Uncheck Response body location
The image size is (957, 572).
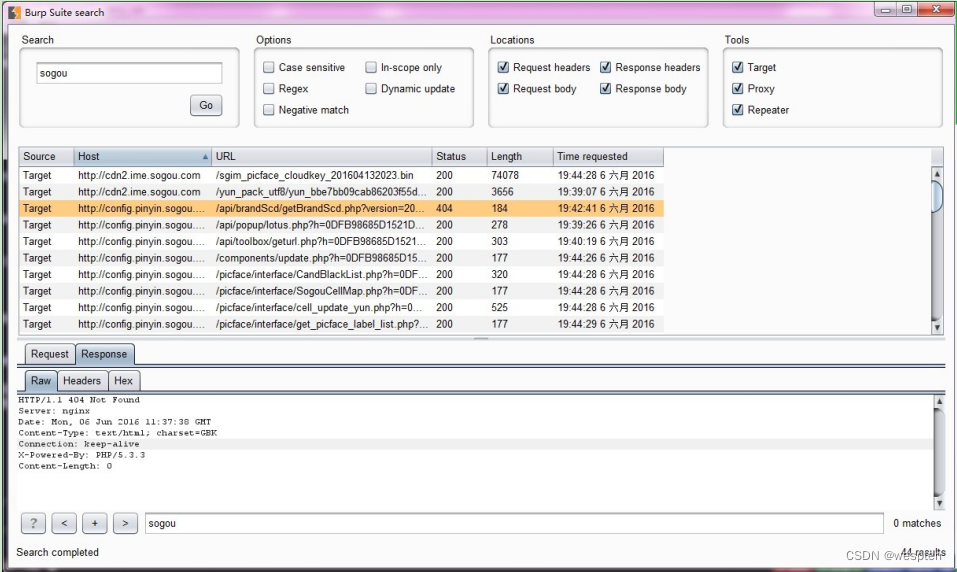(605, 89)
